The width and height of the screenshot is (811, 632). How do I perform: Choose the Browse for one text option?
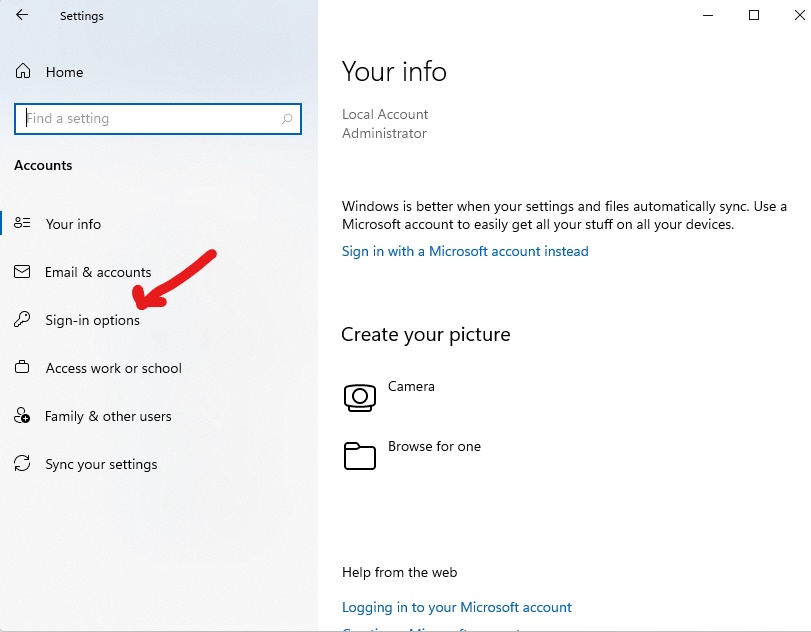click(434, 446)
